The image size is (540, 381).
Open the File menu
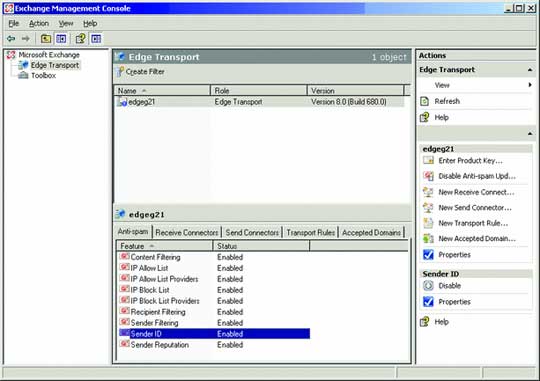[x=14, y=23]
